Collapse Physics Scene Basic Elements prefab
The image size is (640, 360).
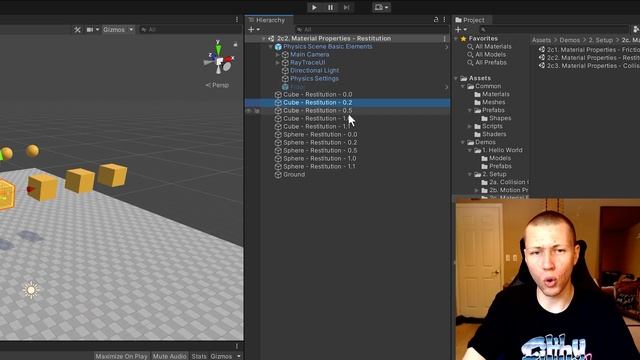(x=271, y=47)
